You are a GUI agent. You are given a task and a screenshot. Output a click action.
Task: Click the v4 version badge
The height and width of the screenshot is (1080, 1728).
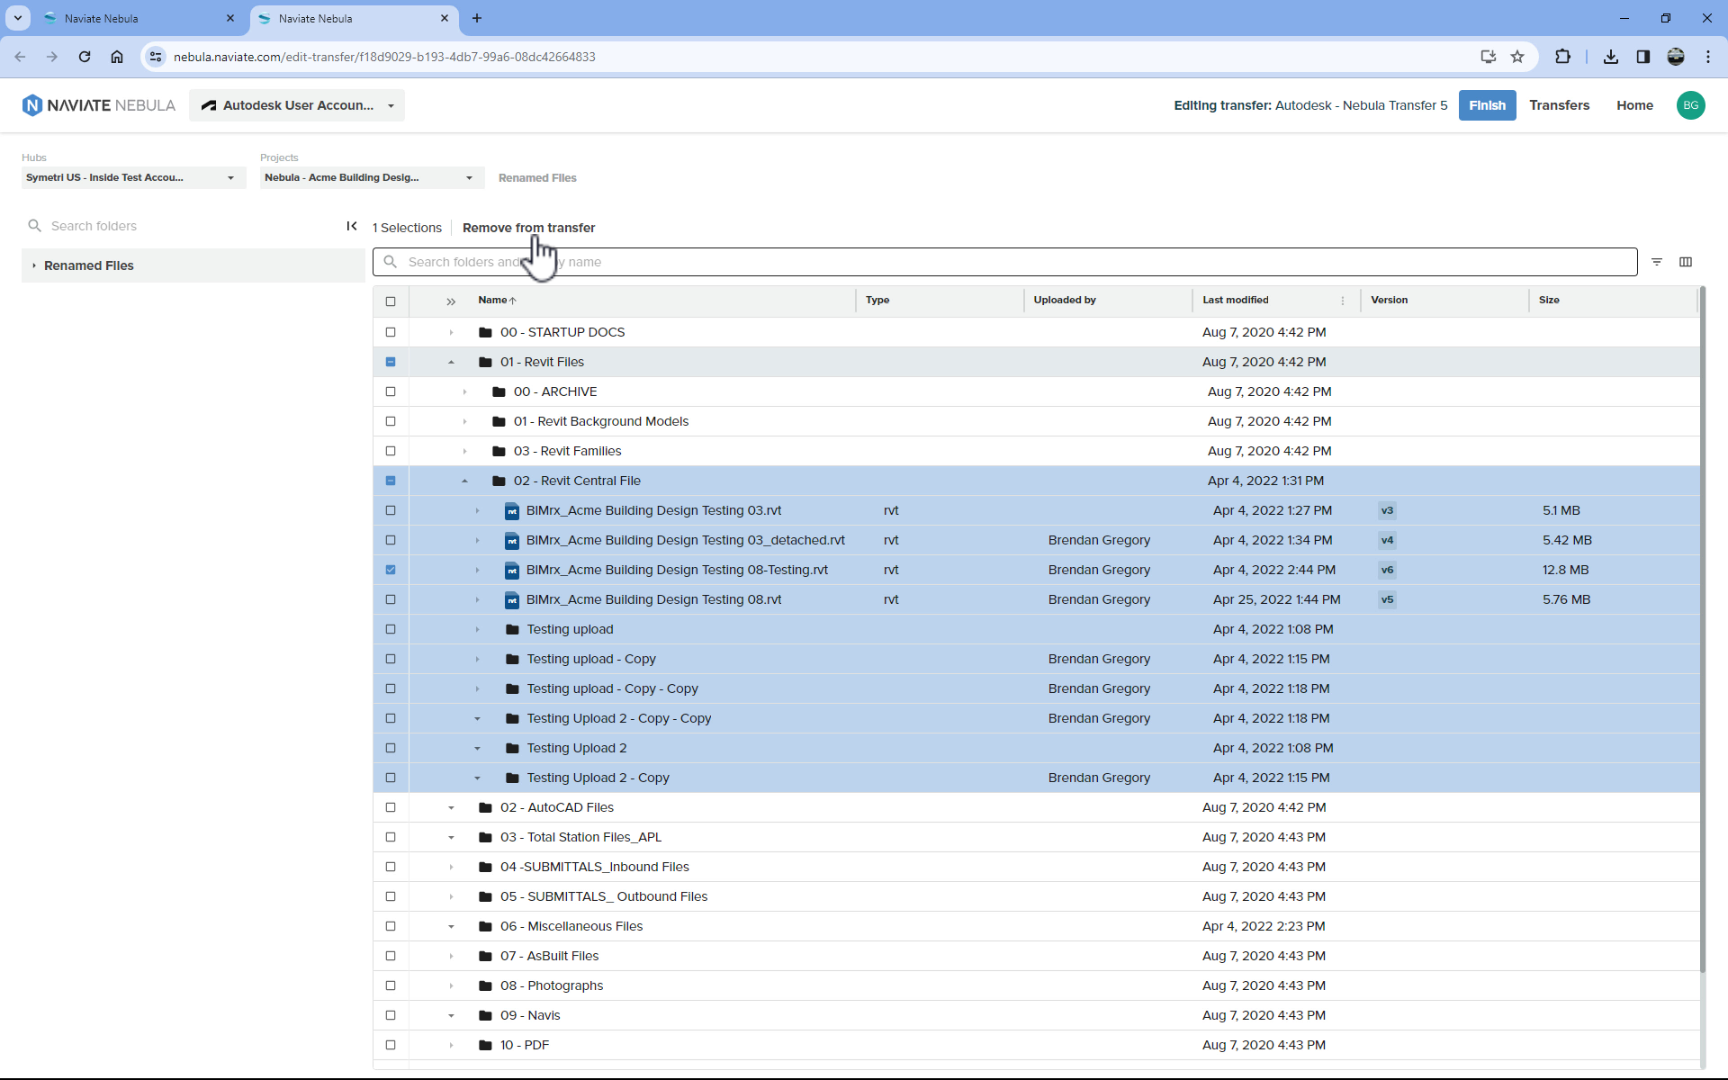click(1387, 540)
